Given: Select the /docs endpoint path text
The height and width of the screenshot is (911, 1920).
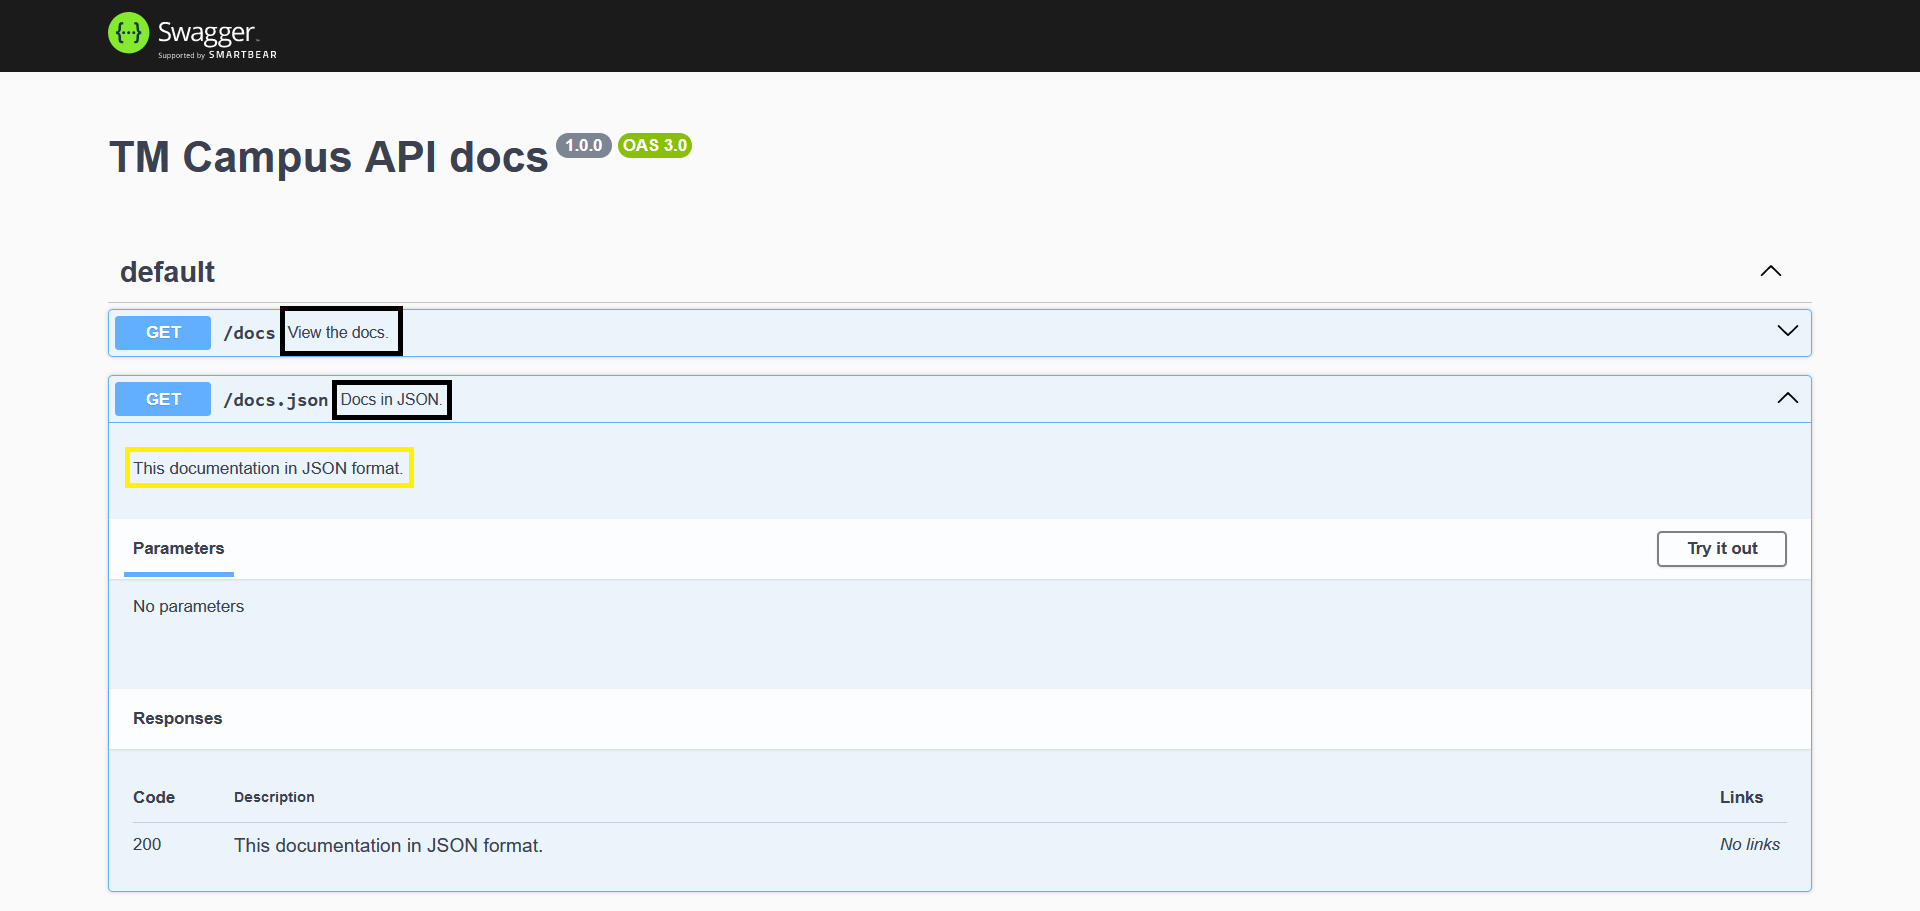Looking at the screenshot, I should click(x=248, y=332).
